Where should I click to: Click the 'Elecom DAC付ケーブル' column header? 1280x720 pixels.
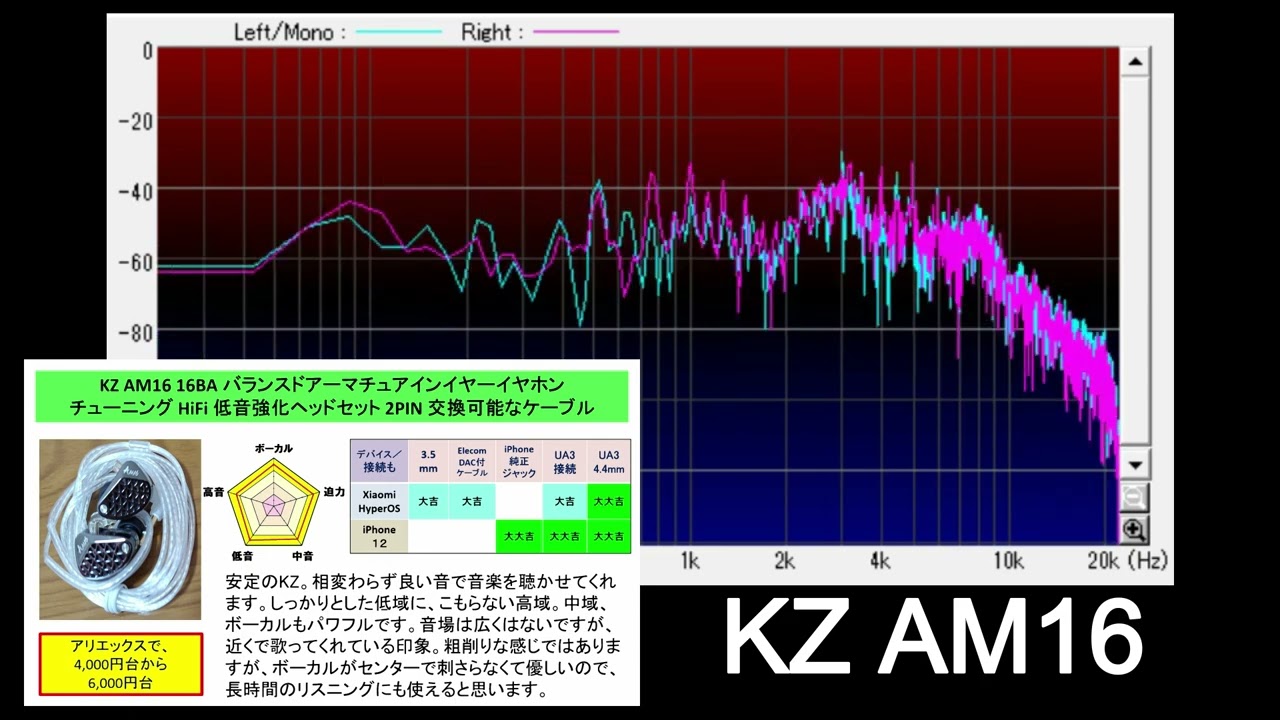click(x=472, y=461)
